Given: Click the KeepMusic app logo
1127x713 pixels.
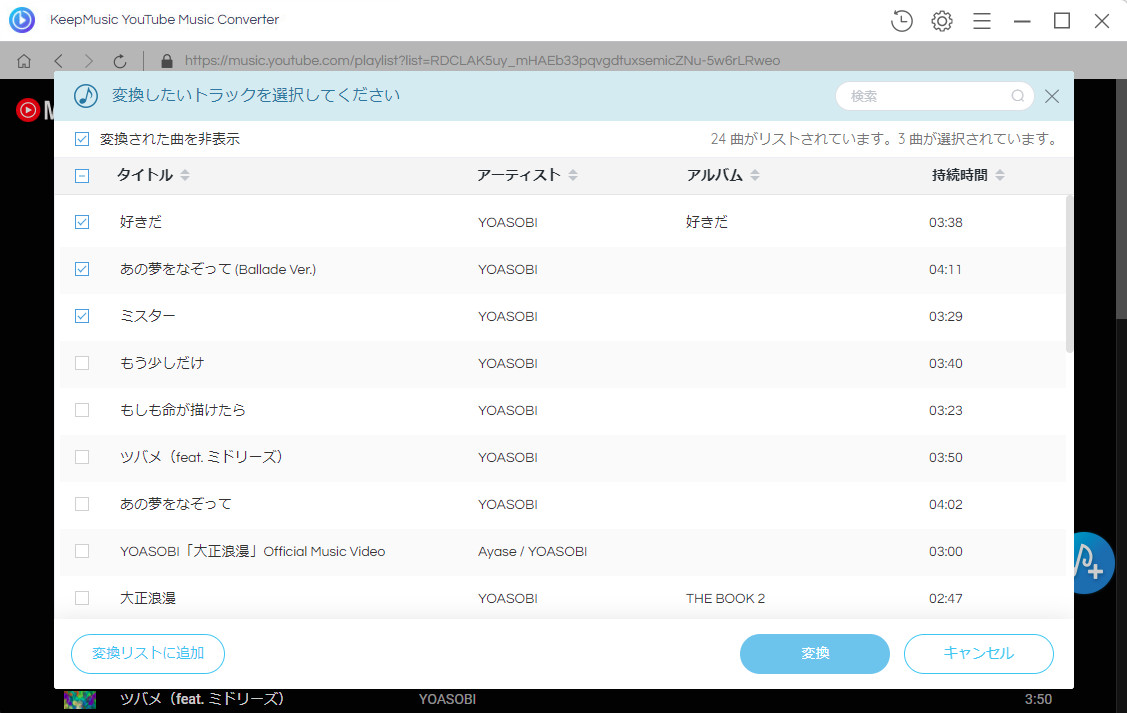Looking at the screenshot, I should click(22, 19).
